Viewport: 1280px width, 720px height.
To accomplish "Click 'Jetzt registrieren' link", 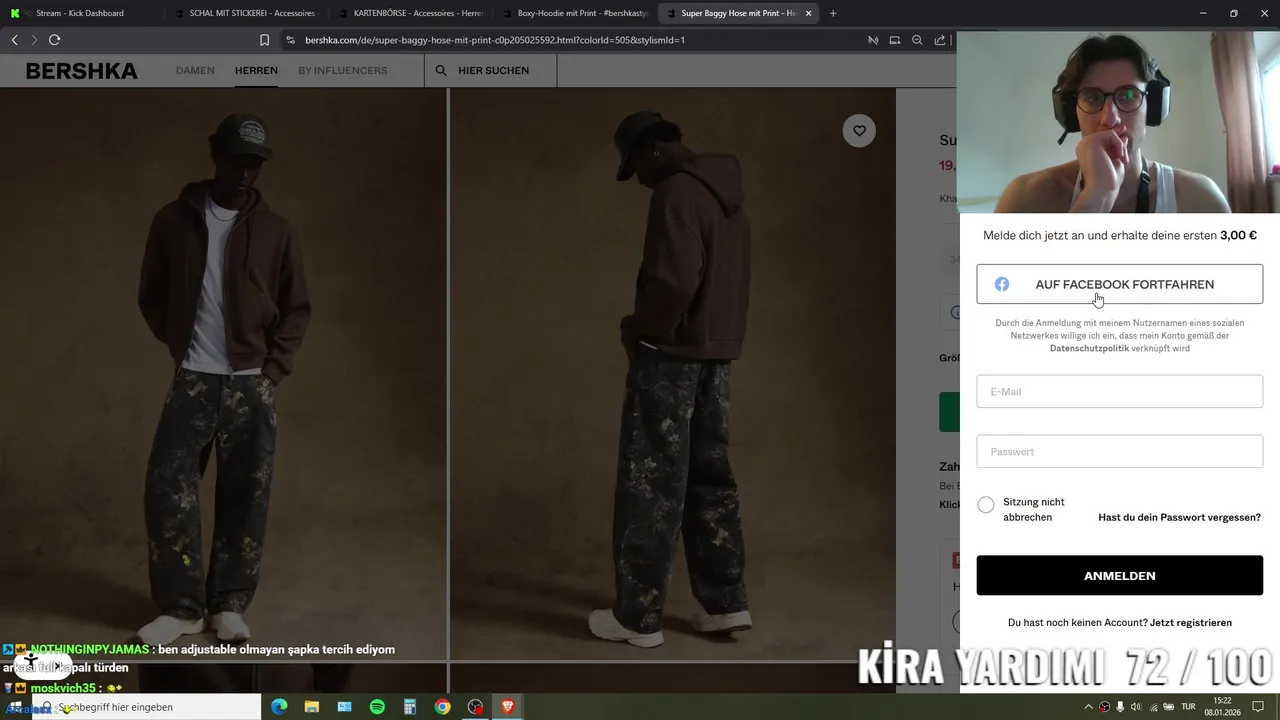I will coord(1190,623).
